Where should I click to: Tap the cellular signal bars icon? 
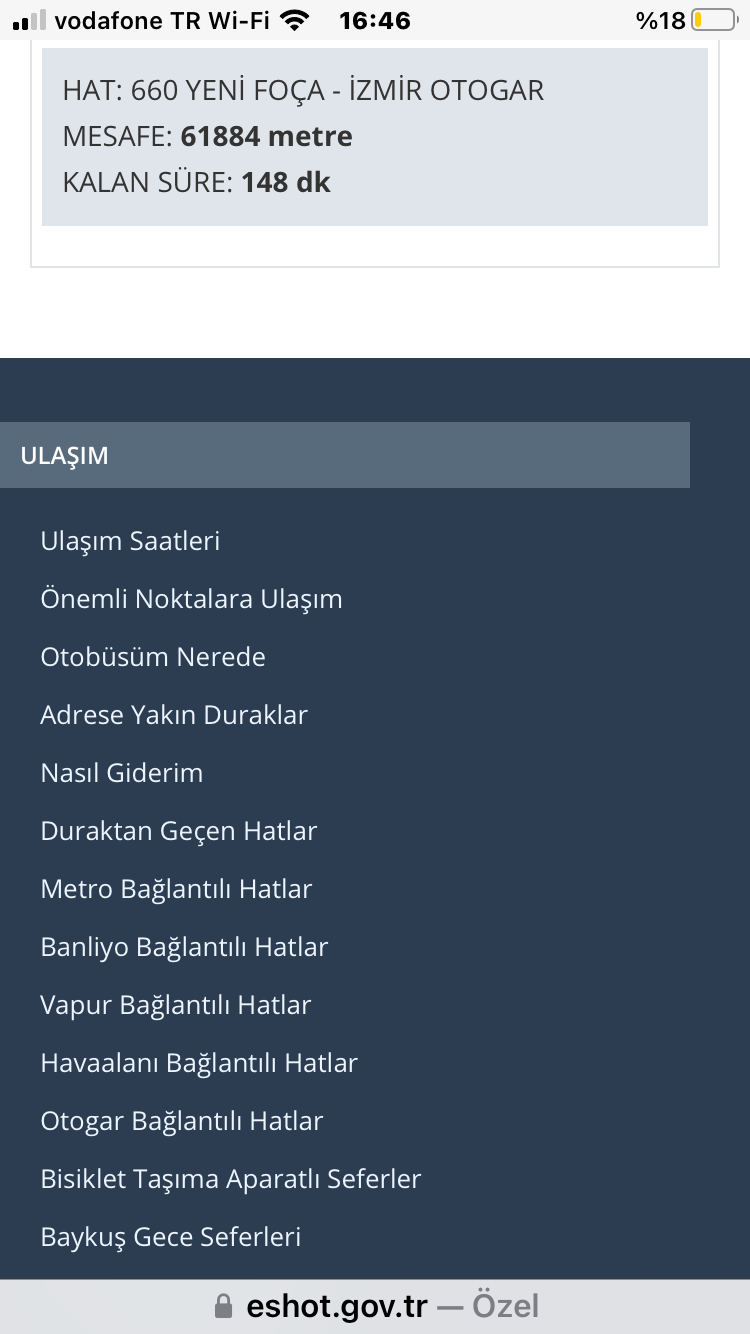[30, 20]
